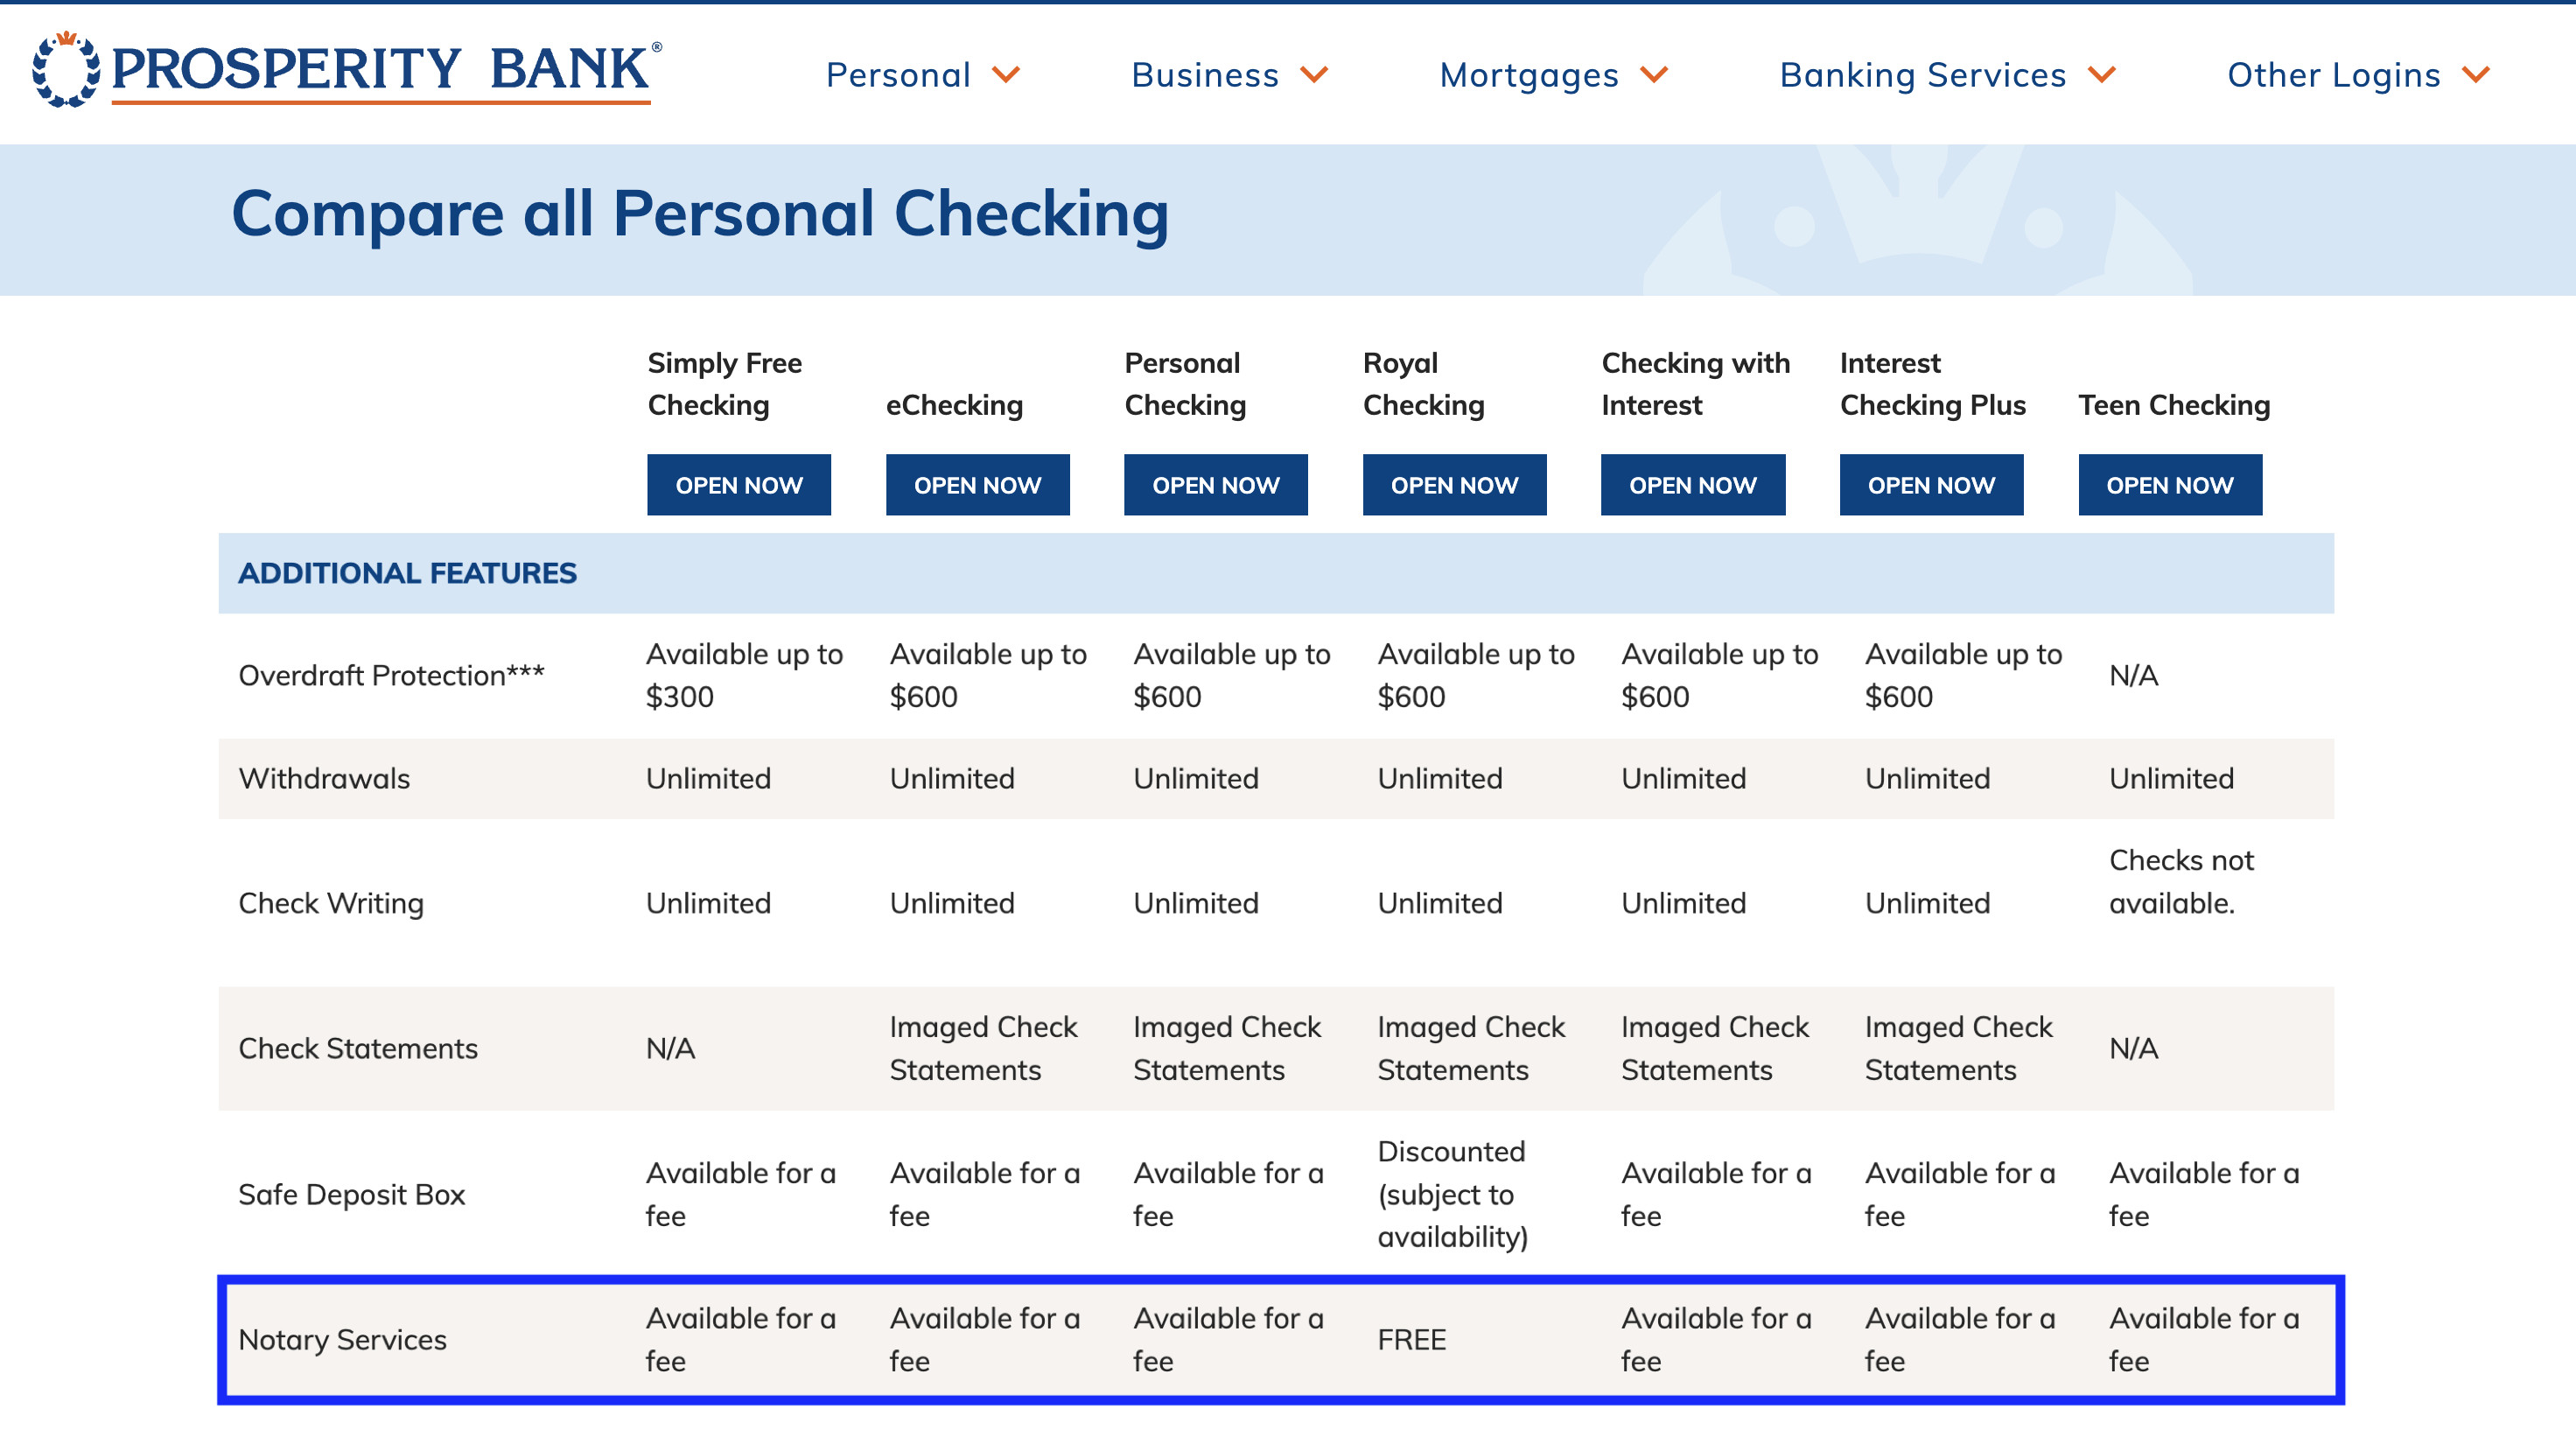Image resolution: width=2576 pixels, height=1437 pixels.
Task: Expand the Personal menu chevron
Action: click(1006, 75)
